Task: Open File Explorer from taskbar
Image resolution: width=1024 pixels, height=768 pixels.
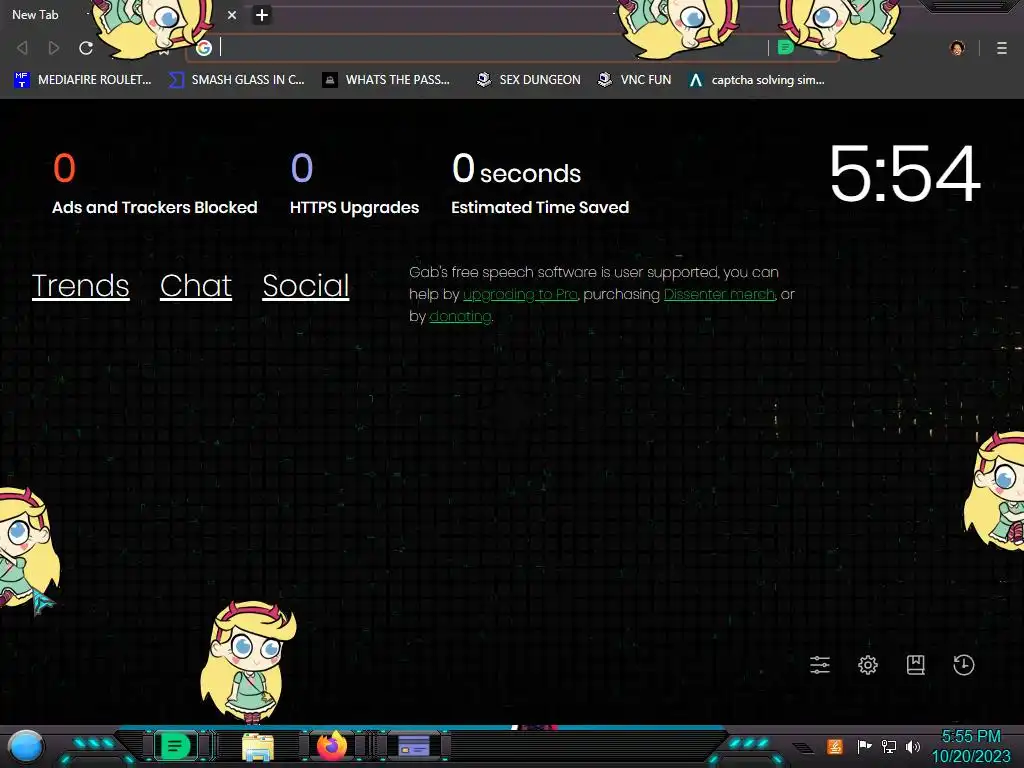Action: [257, 746]
